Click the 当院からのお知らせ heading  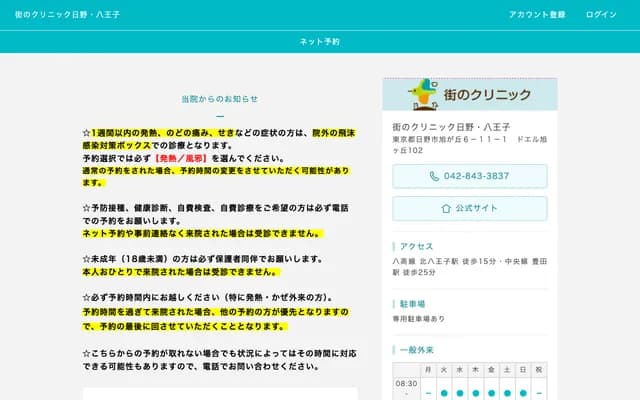tap(219, 99)
